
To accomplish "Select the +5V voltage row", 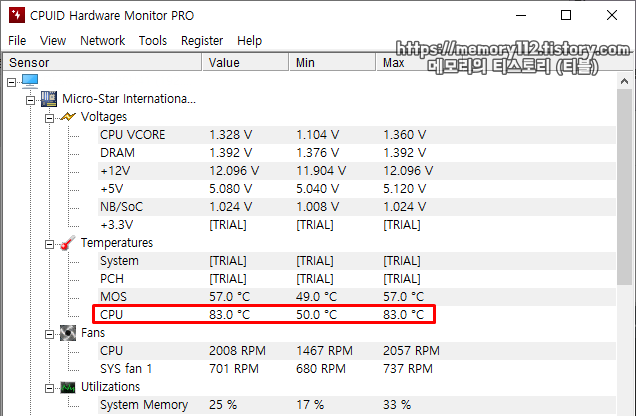I will pos(357,189).
